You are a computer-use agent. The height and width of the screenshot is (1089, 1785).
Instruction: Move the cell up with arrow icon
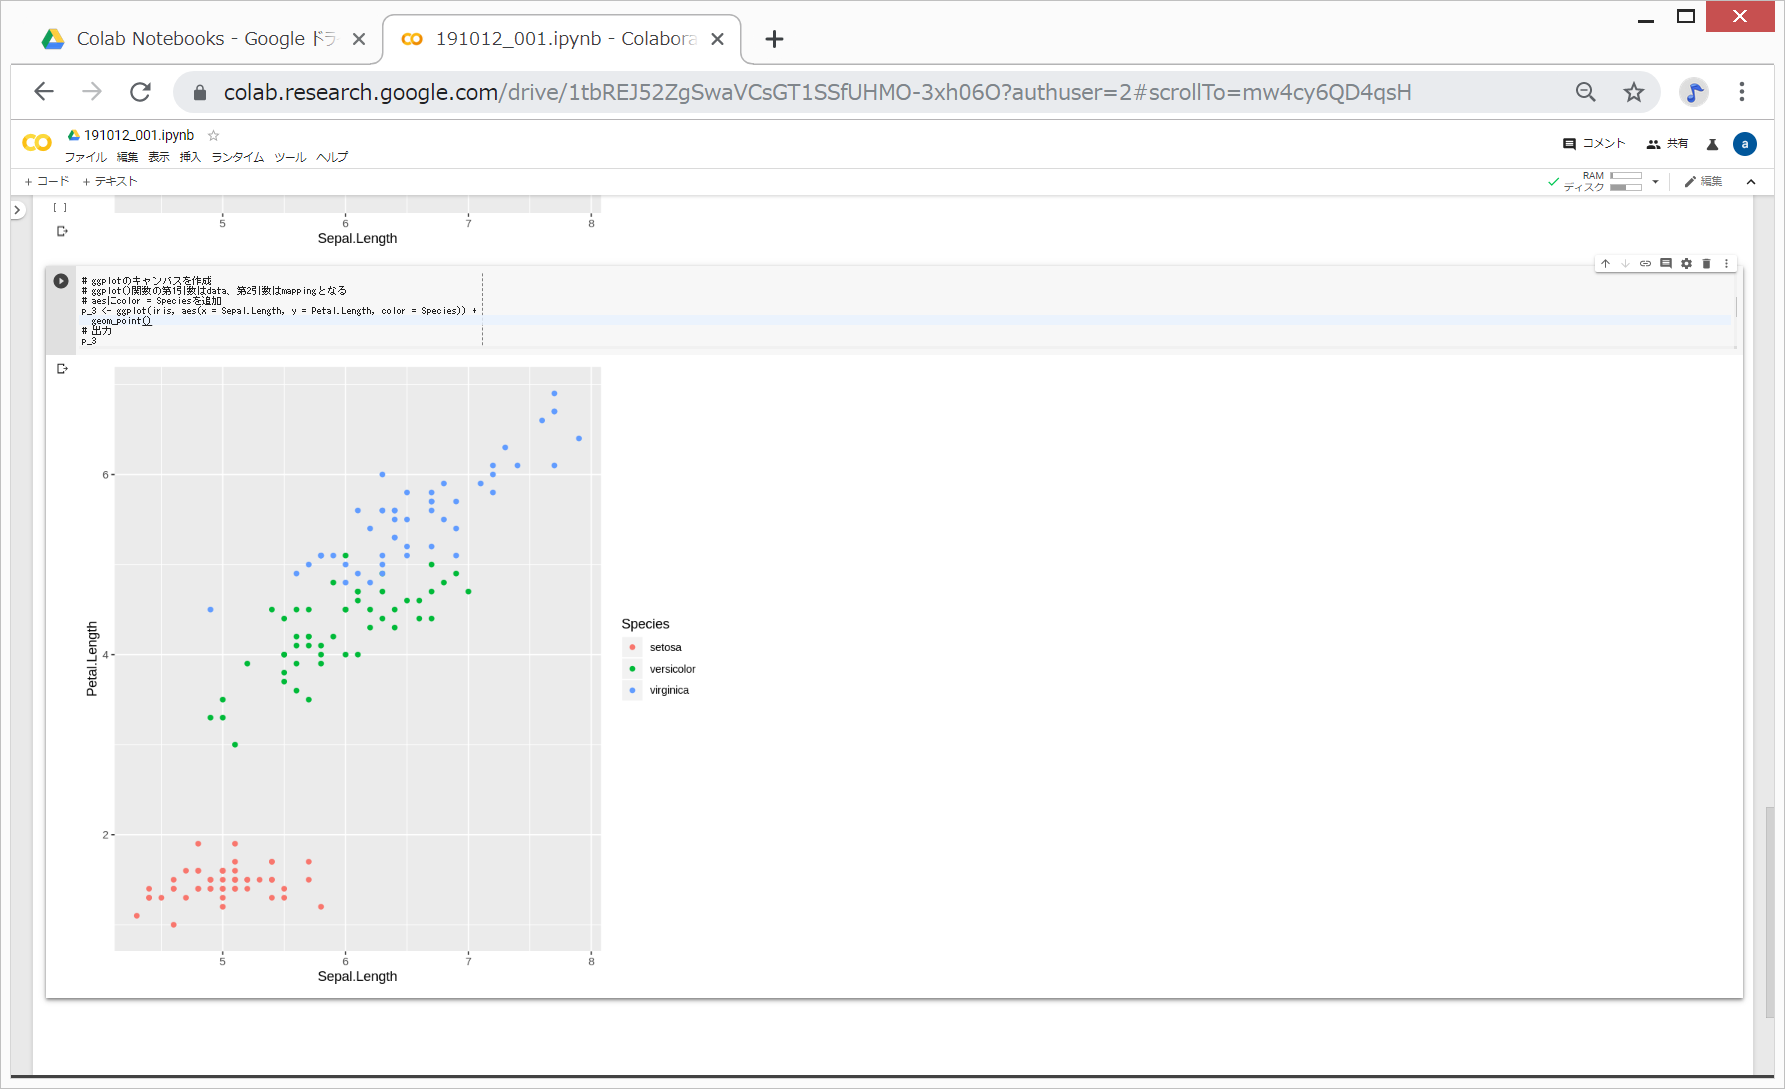(1605, 264)
